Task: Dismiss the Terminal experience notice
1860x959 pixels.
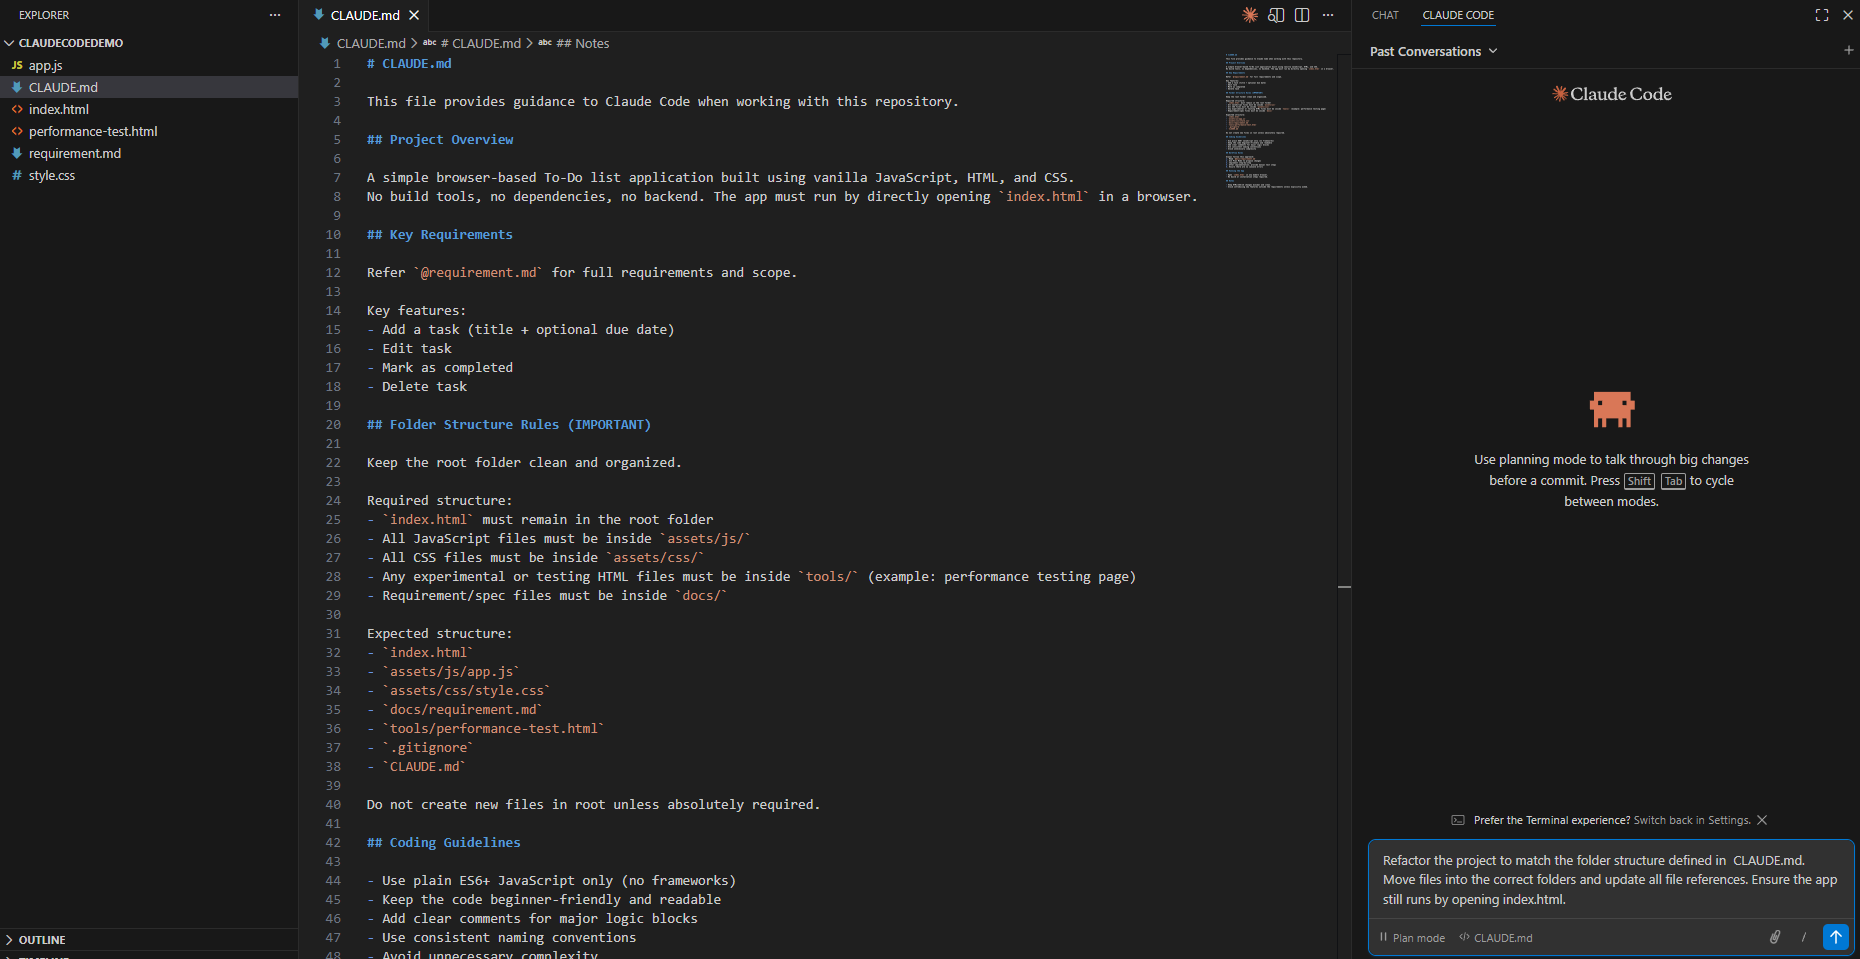Action: coord(1762,820)
